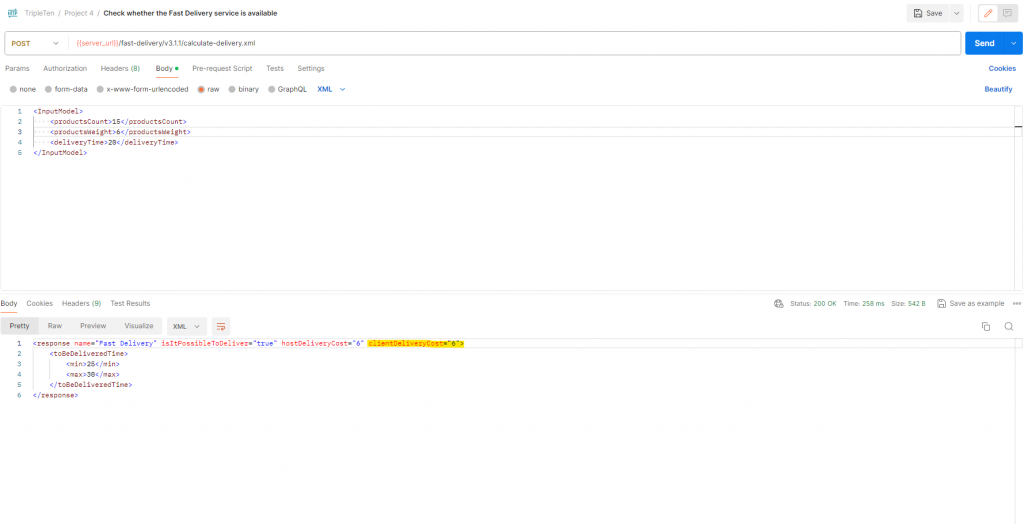1024x524 pixels.
Task: Click the HTTP collection icon before TripleTen
Action: pyautogui.click(x=12, y=13)
